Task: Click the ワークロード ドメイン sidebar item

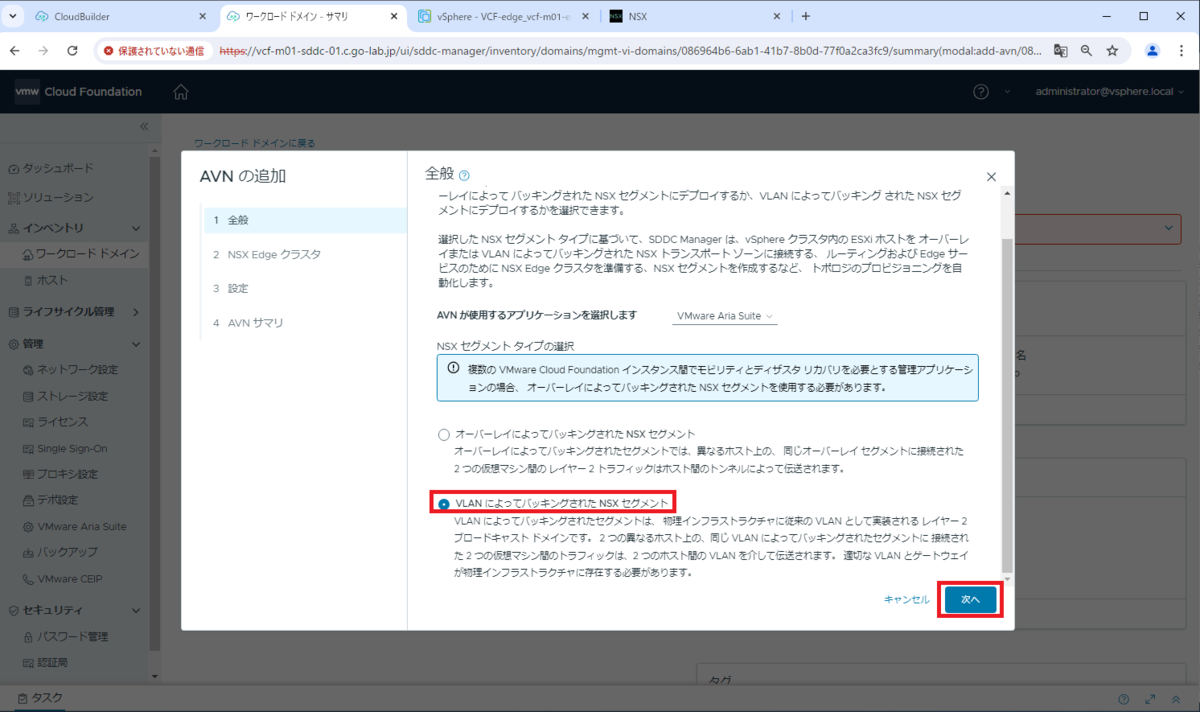Action: point(79,254)
